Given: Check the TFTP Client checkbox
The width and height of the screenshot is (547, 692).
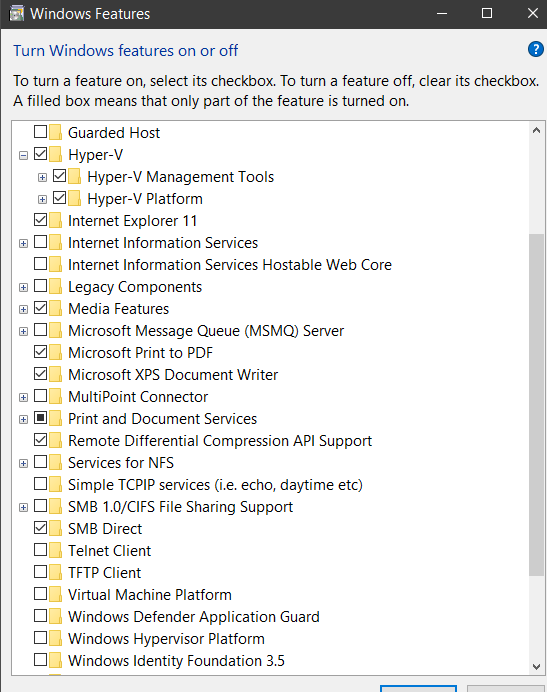Looking at the screenshot, I should point(41,572).
